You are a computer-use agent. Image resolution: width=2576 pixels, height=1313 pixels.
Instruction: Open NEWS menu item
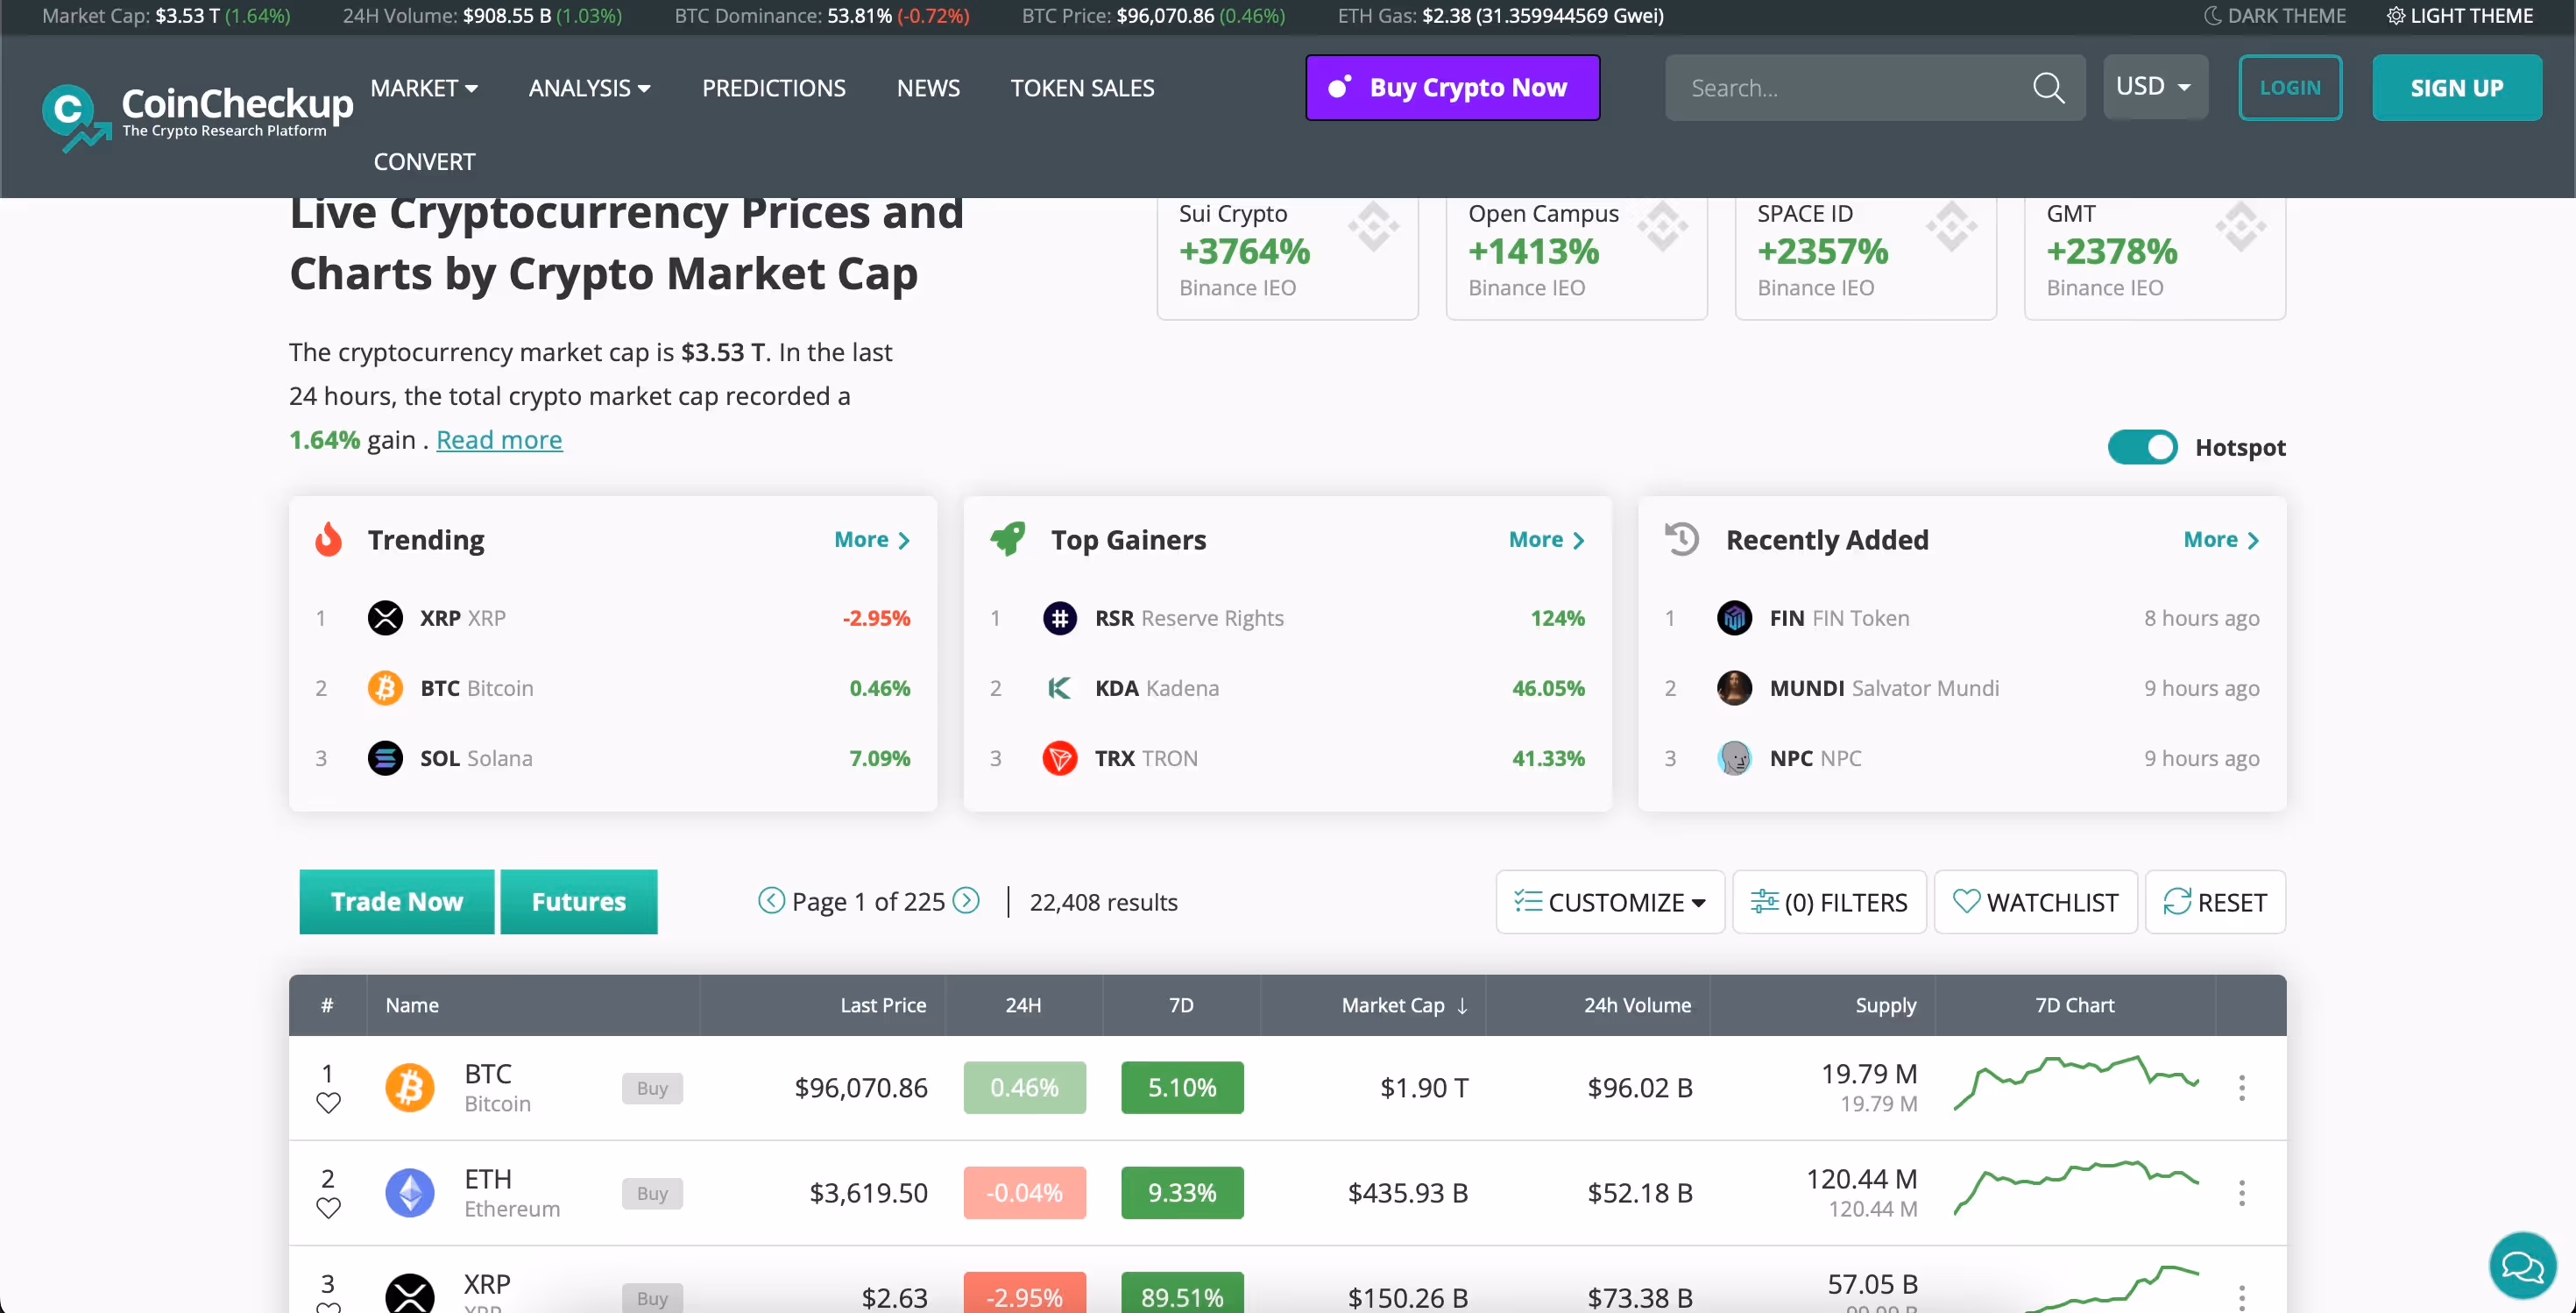coord(928,88)
